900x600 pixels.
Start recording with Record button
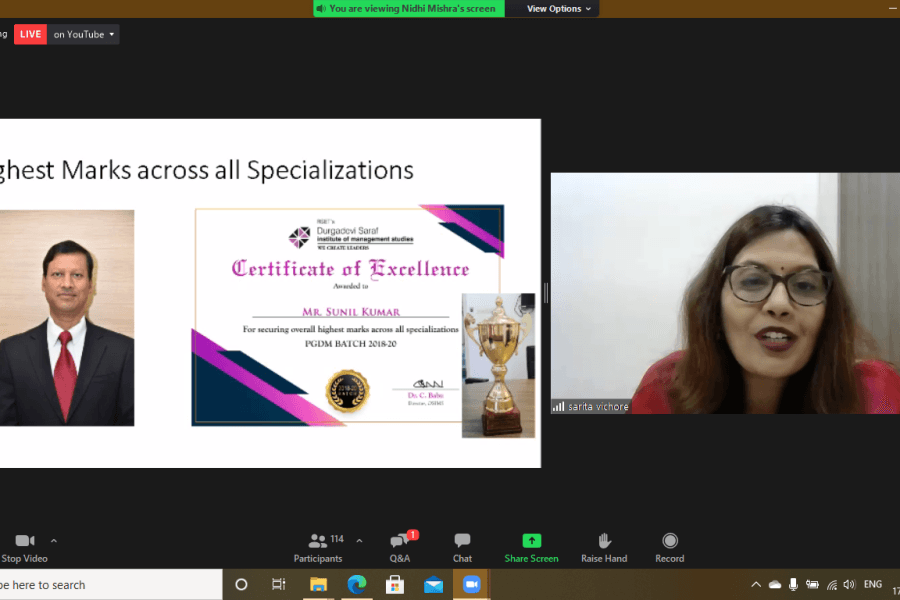click(x=670, y=548)
